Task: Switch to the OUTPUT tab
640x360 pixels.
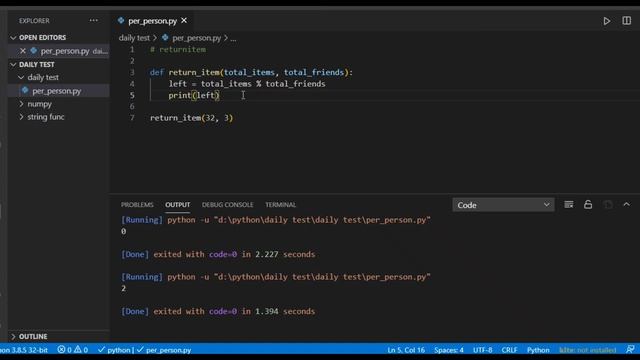Action: [178, 204]
